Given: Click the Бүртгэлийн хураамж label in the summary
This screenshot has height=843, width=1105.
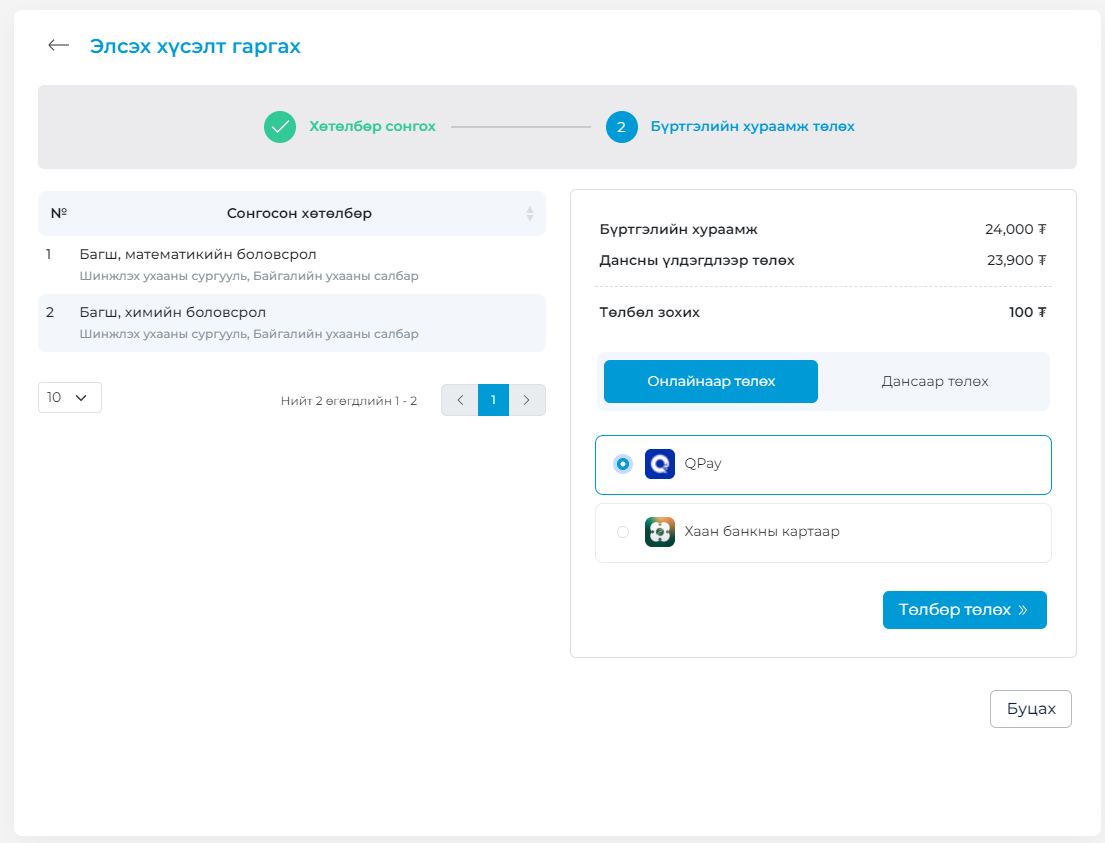Looking at the screenshot, I should (678, 229).
